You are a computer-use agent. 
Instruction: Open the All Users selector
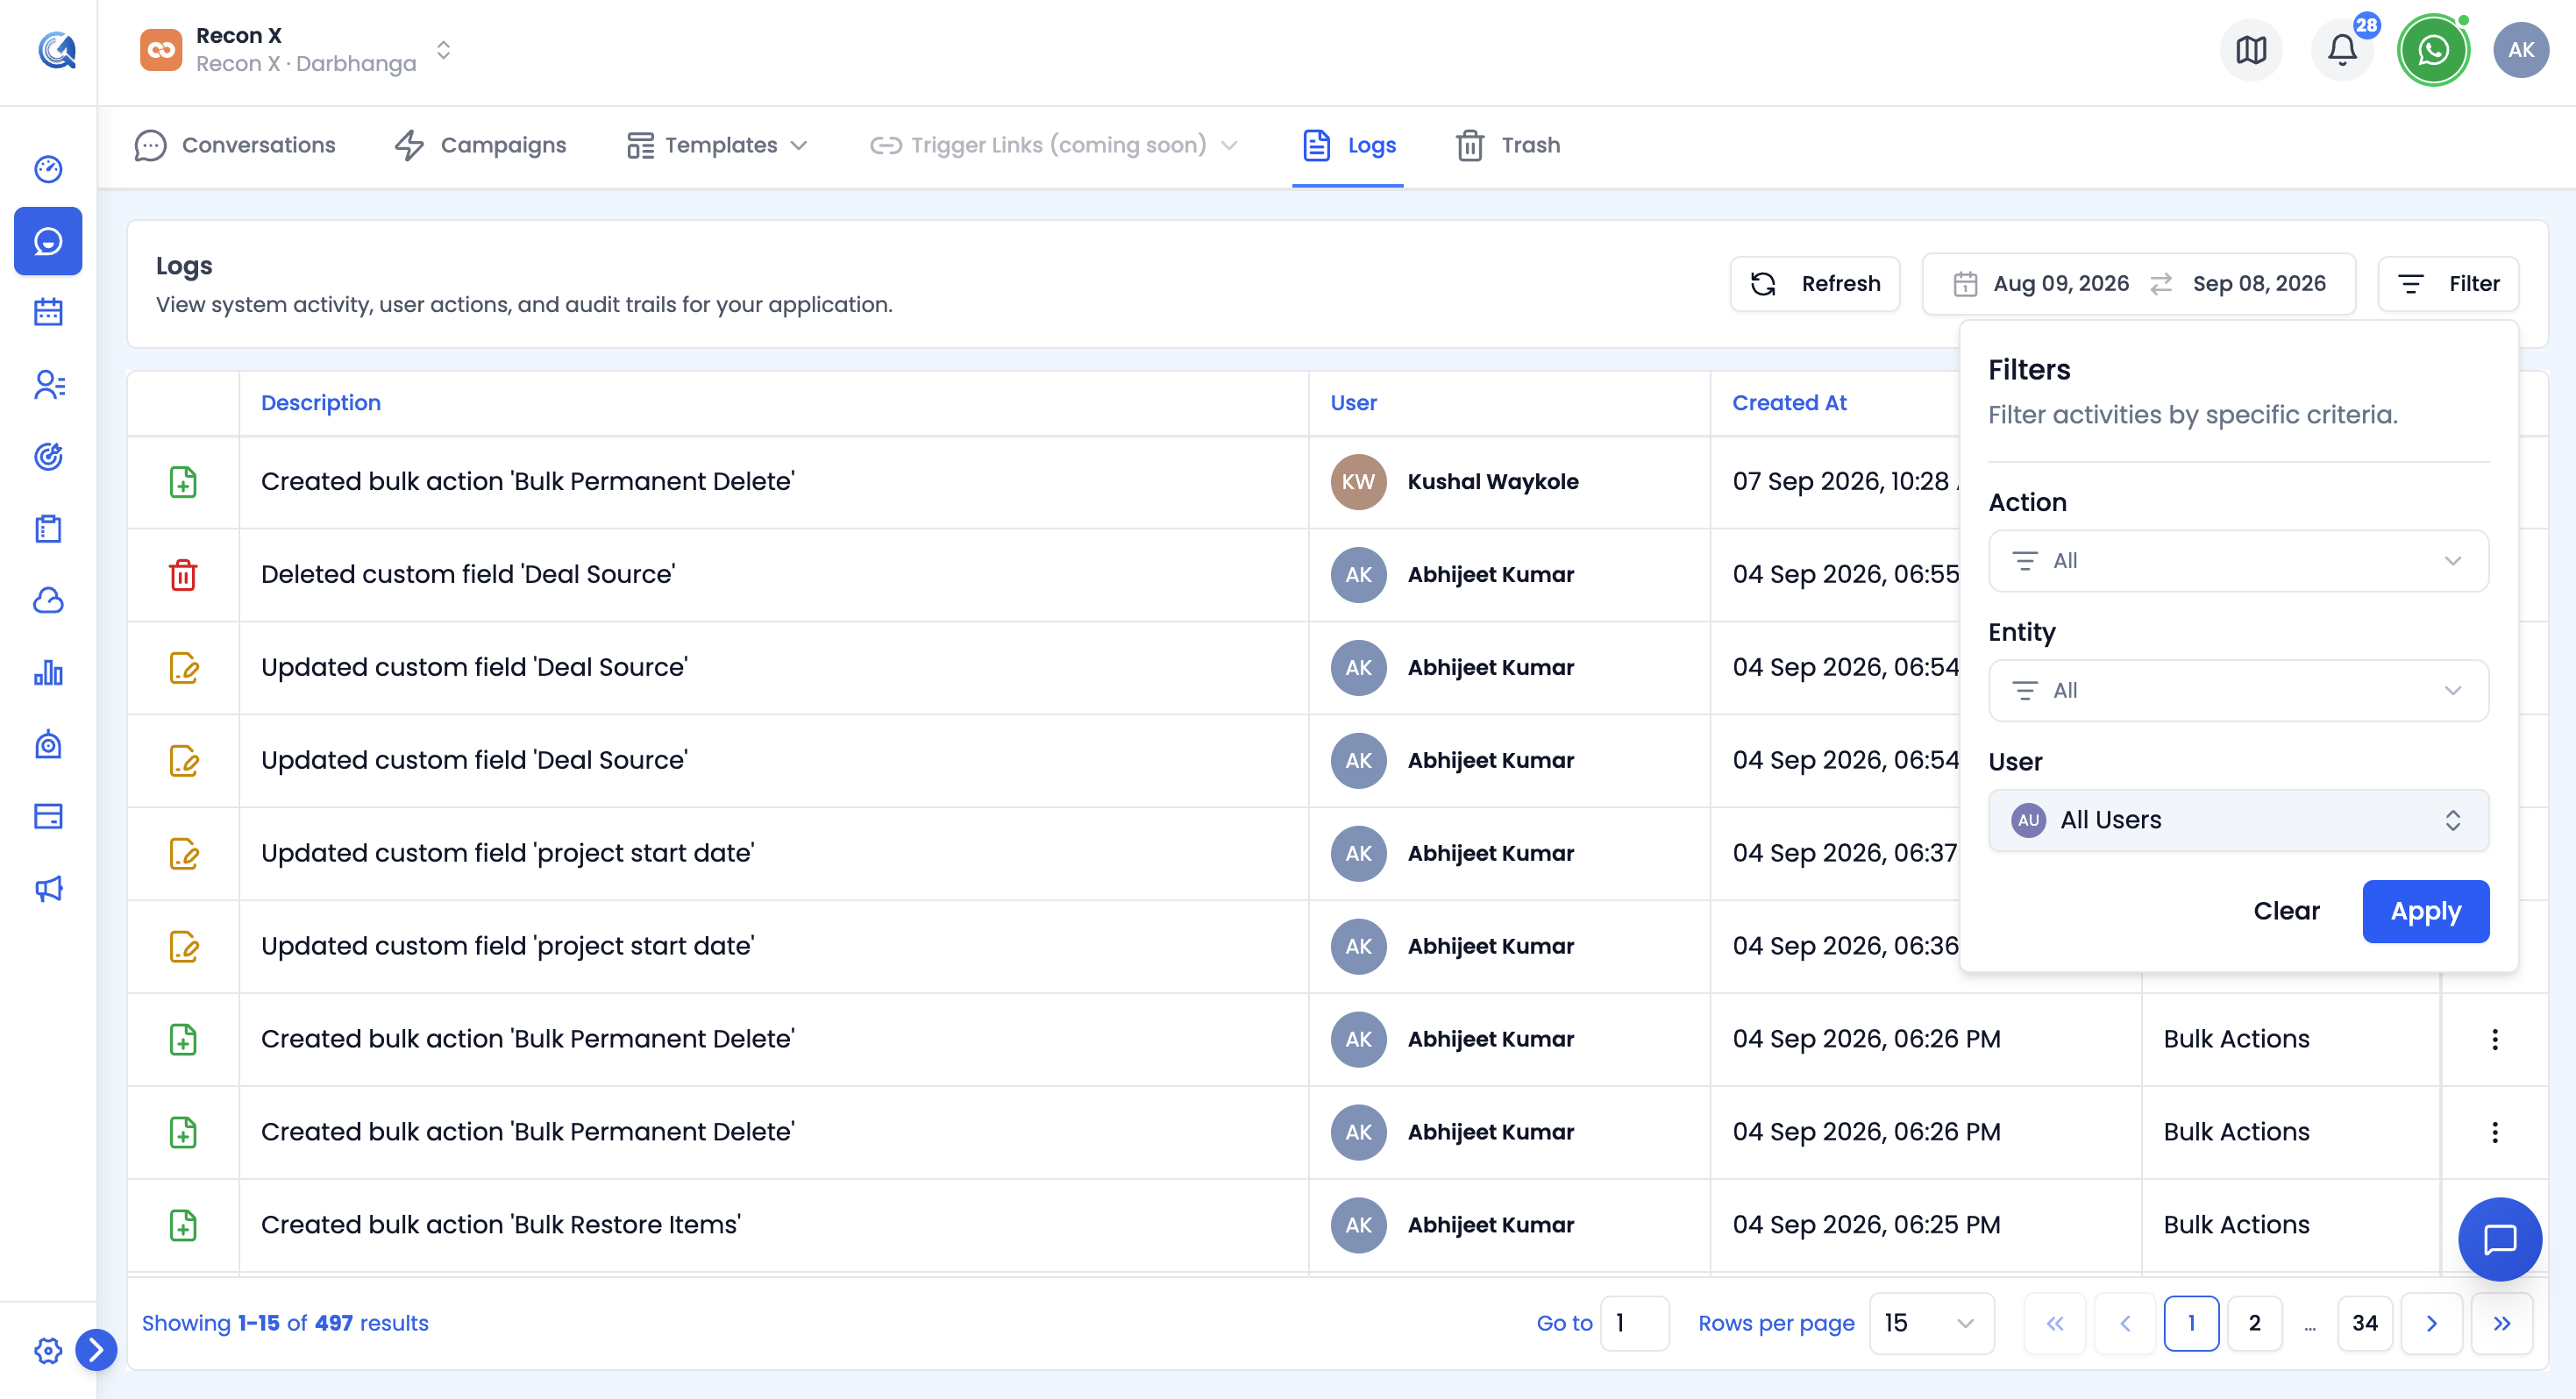pyautogui.click(x=2238, y=821)
